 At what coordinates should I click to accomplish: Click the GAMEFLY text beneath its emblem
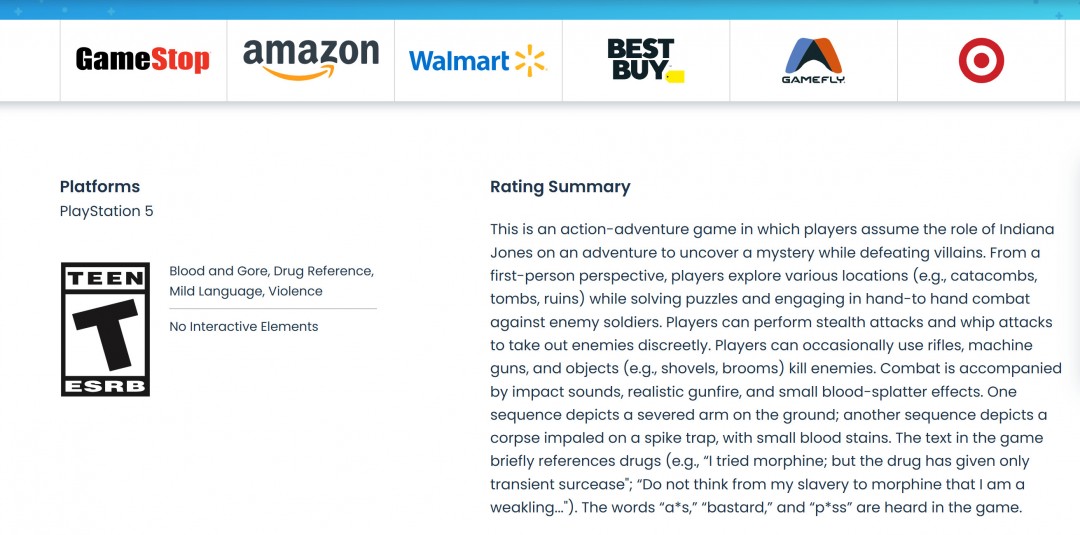point(813,80)
